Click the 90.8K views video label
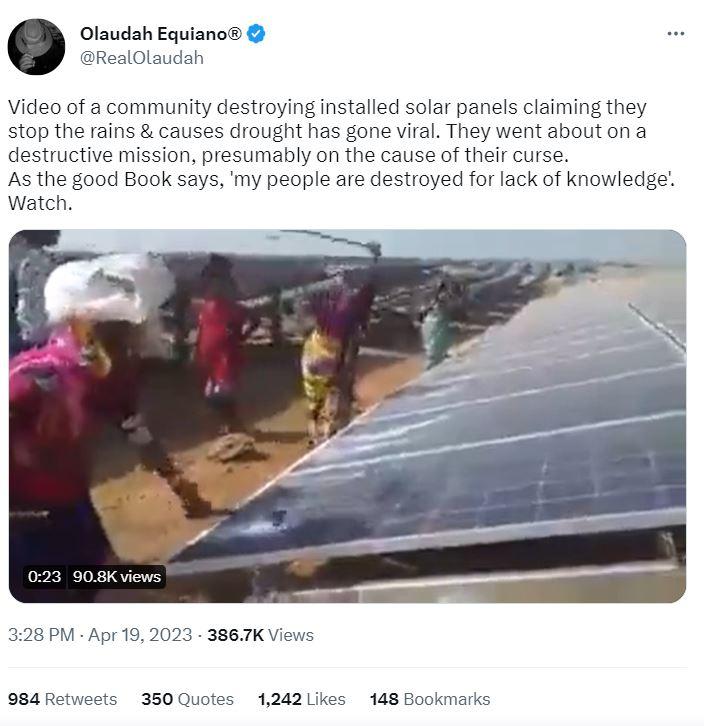 pyautogui.click(x=117, y=576)
